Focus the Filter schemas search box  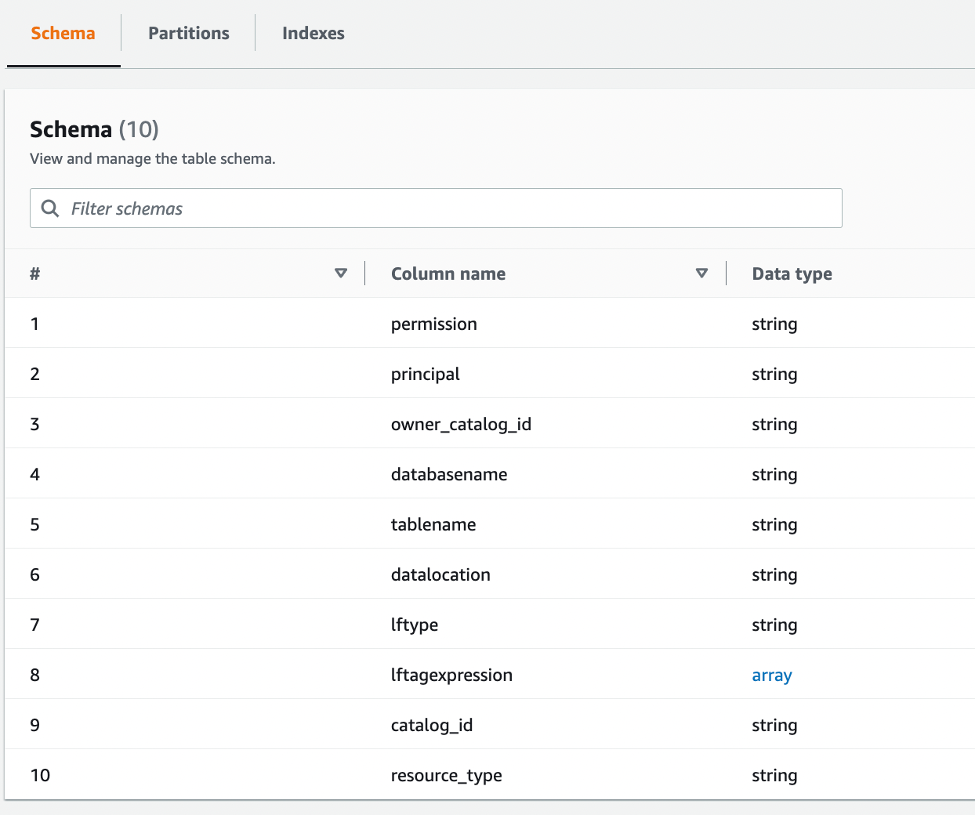tap(450, 209)
